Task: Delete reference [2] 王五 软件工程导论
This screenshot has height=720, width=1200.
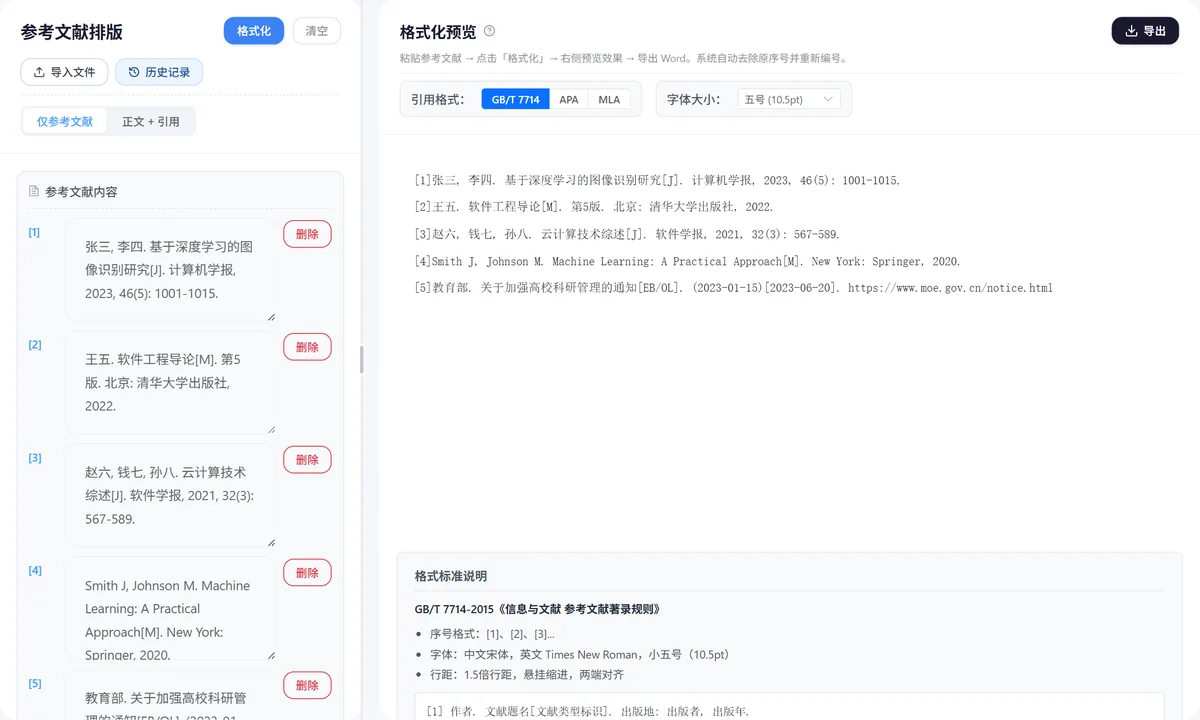Action: 307,347
